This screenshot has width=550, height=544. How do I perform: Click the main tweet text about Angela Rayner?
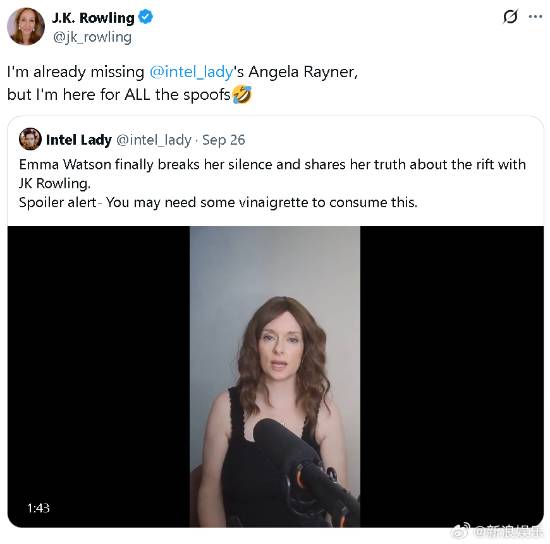pyautogui.click(x=182, y=83)
